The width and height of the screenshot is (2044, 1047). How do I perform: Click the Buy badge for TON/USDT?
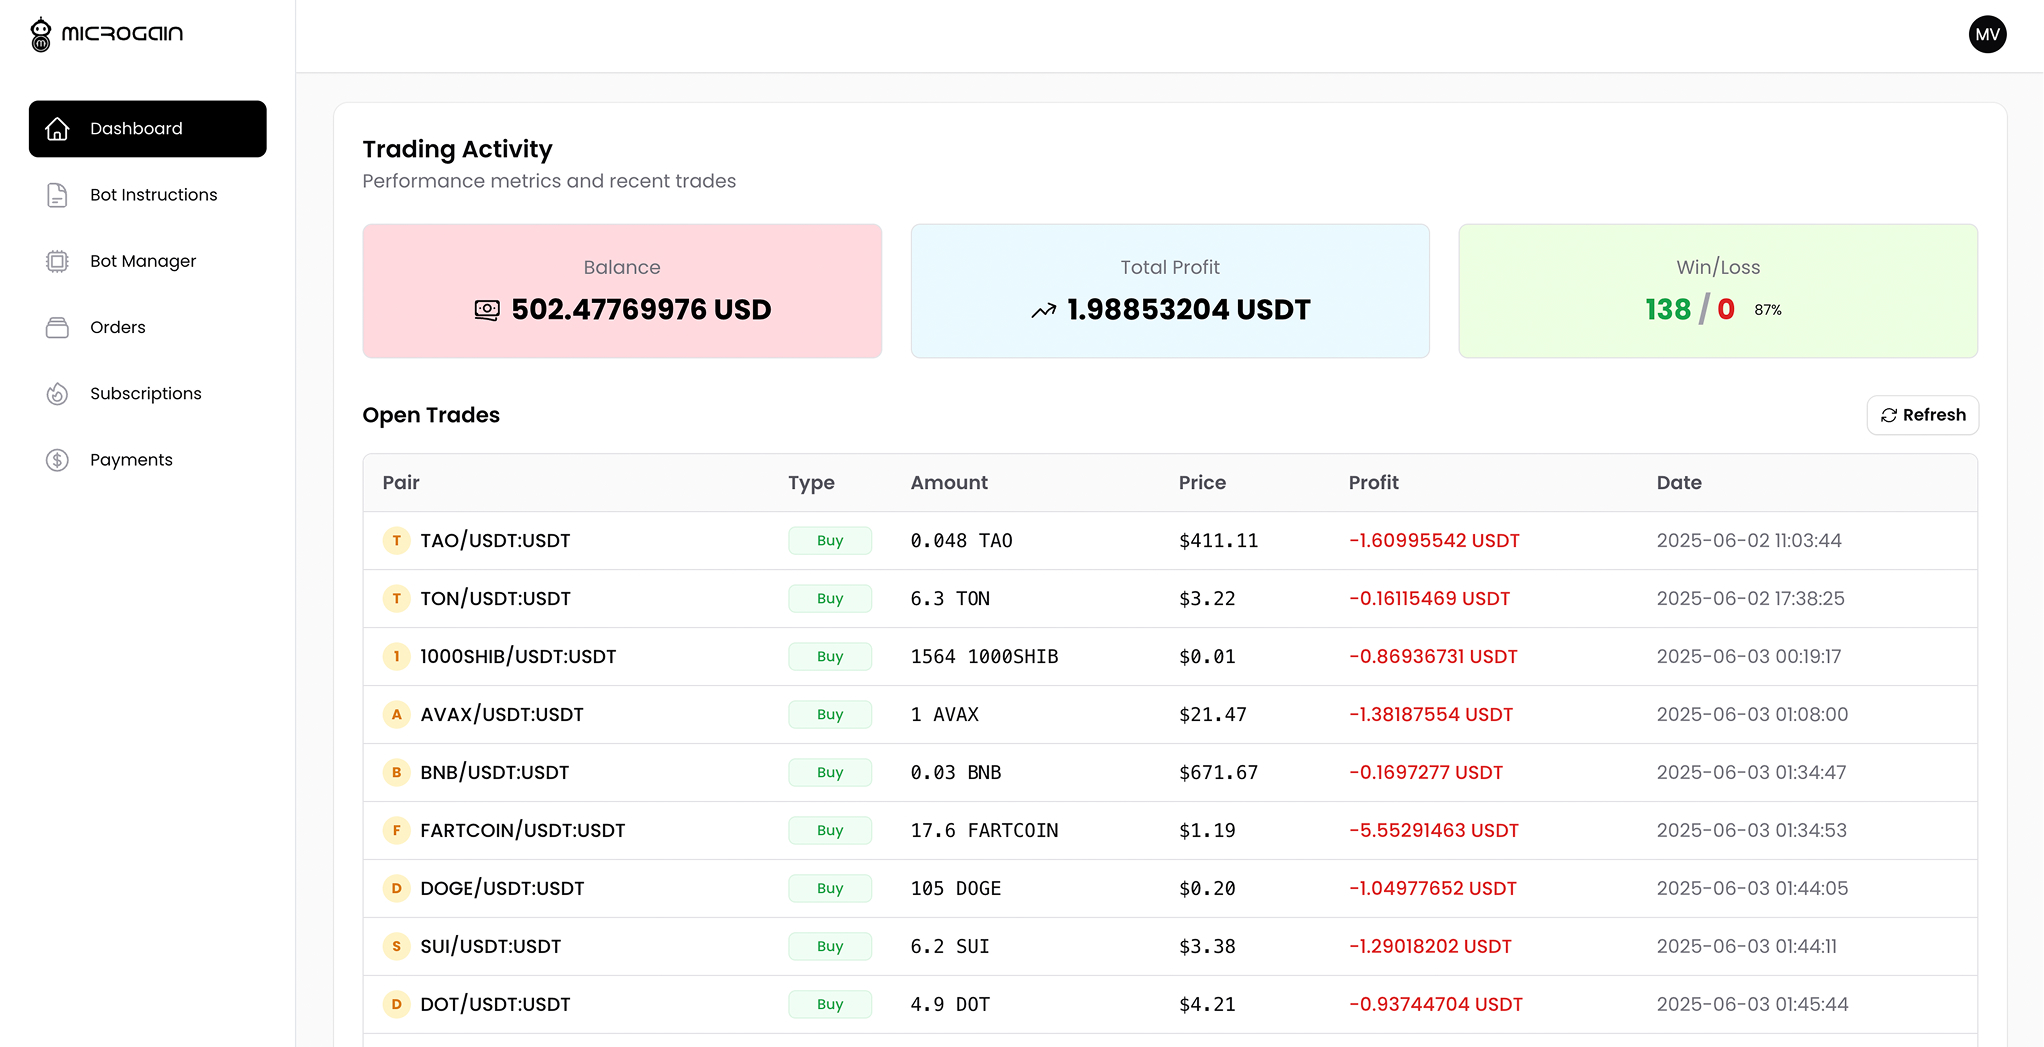pyautogui.click(x=830, y=599)
